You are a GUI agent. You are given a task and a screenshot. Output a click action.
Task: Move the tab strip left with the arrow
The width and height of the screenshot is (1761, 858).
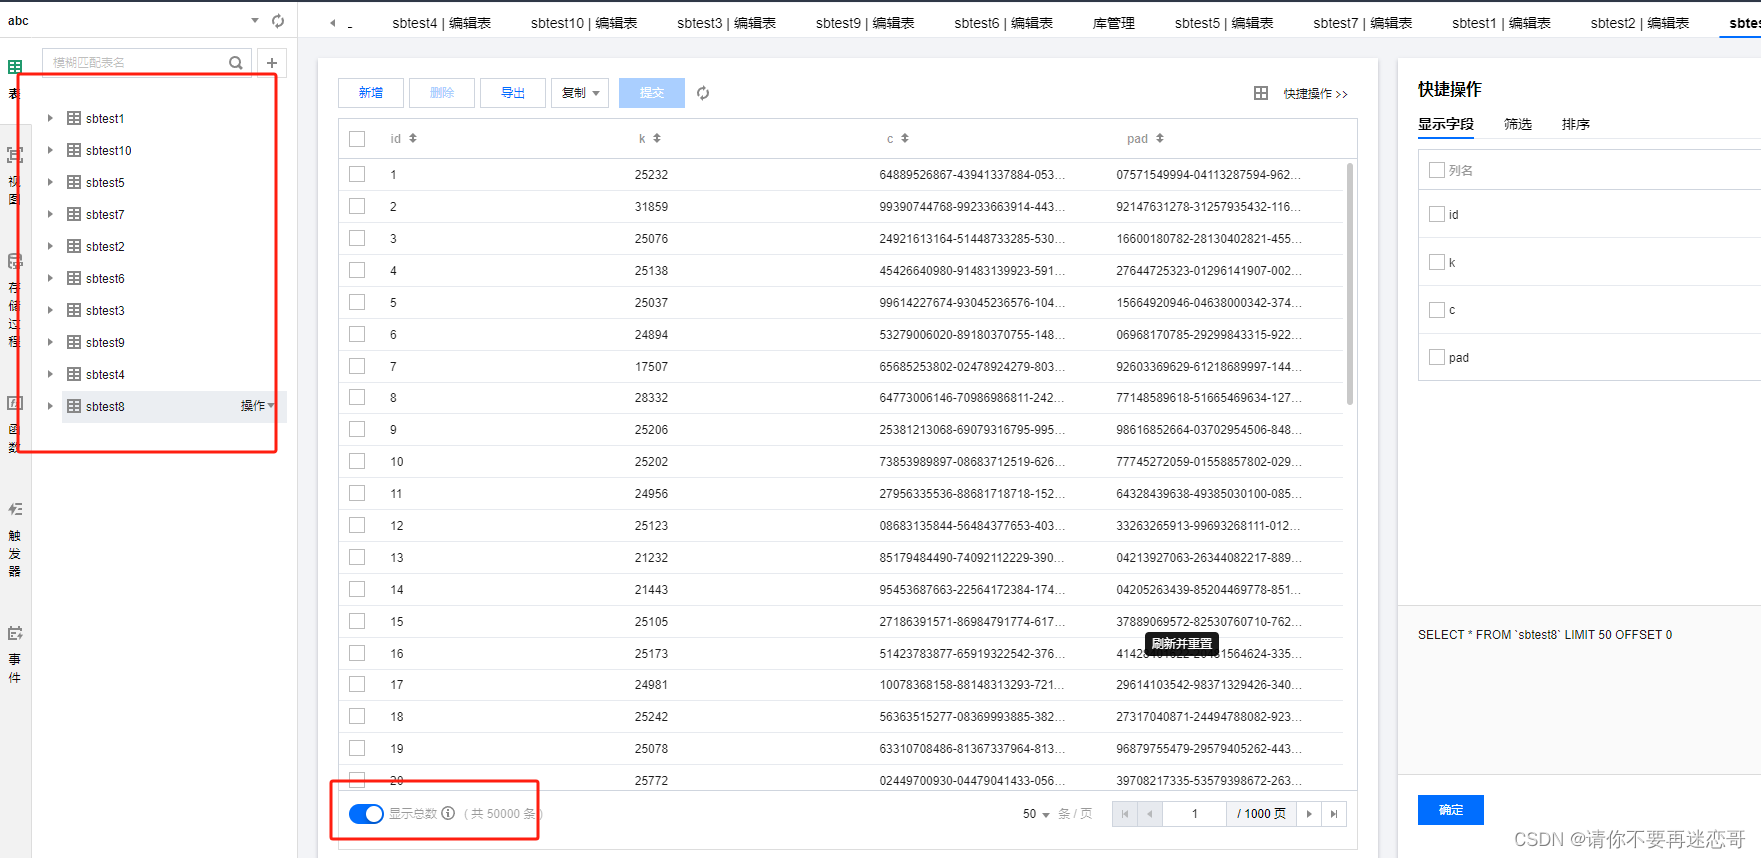[x=333, y=23]
